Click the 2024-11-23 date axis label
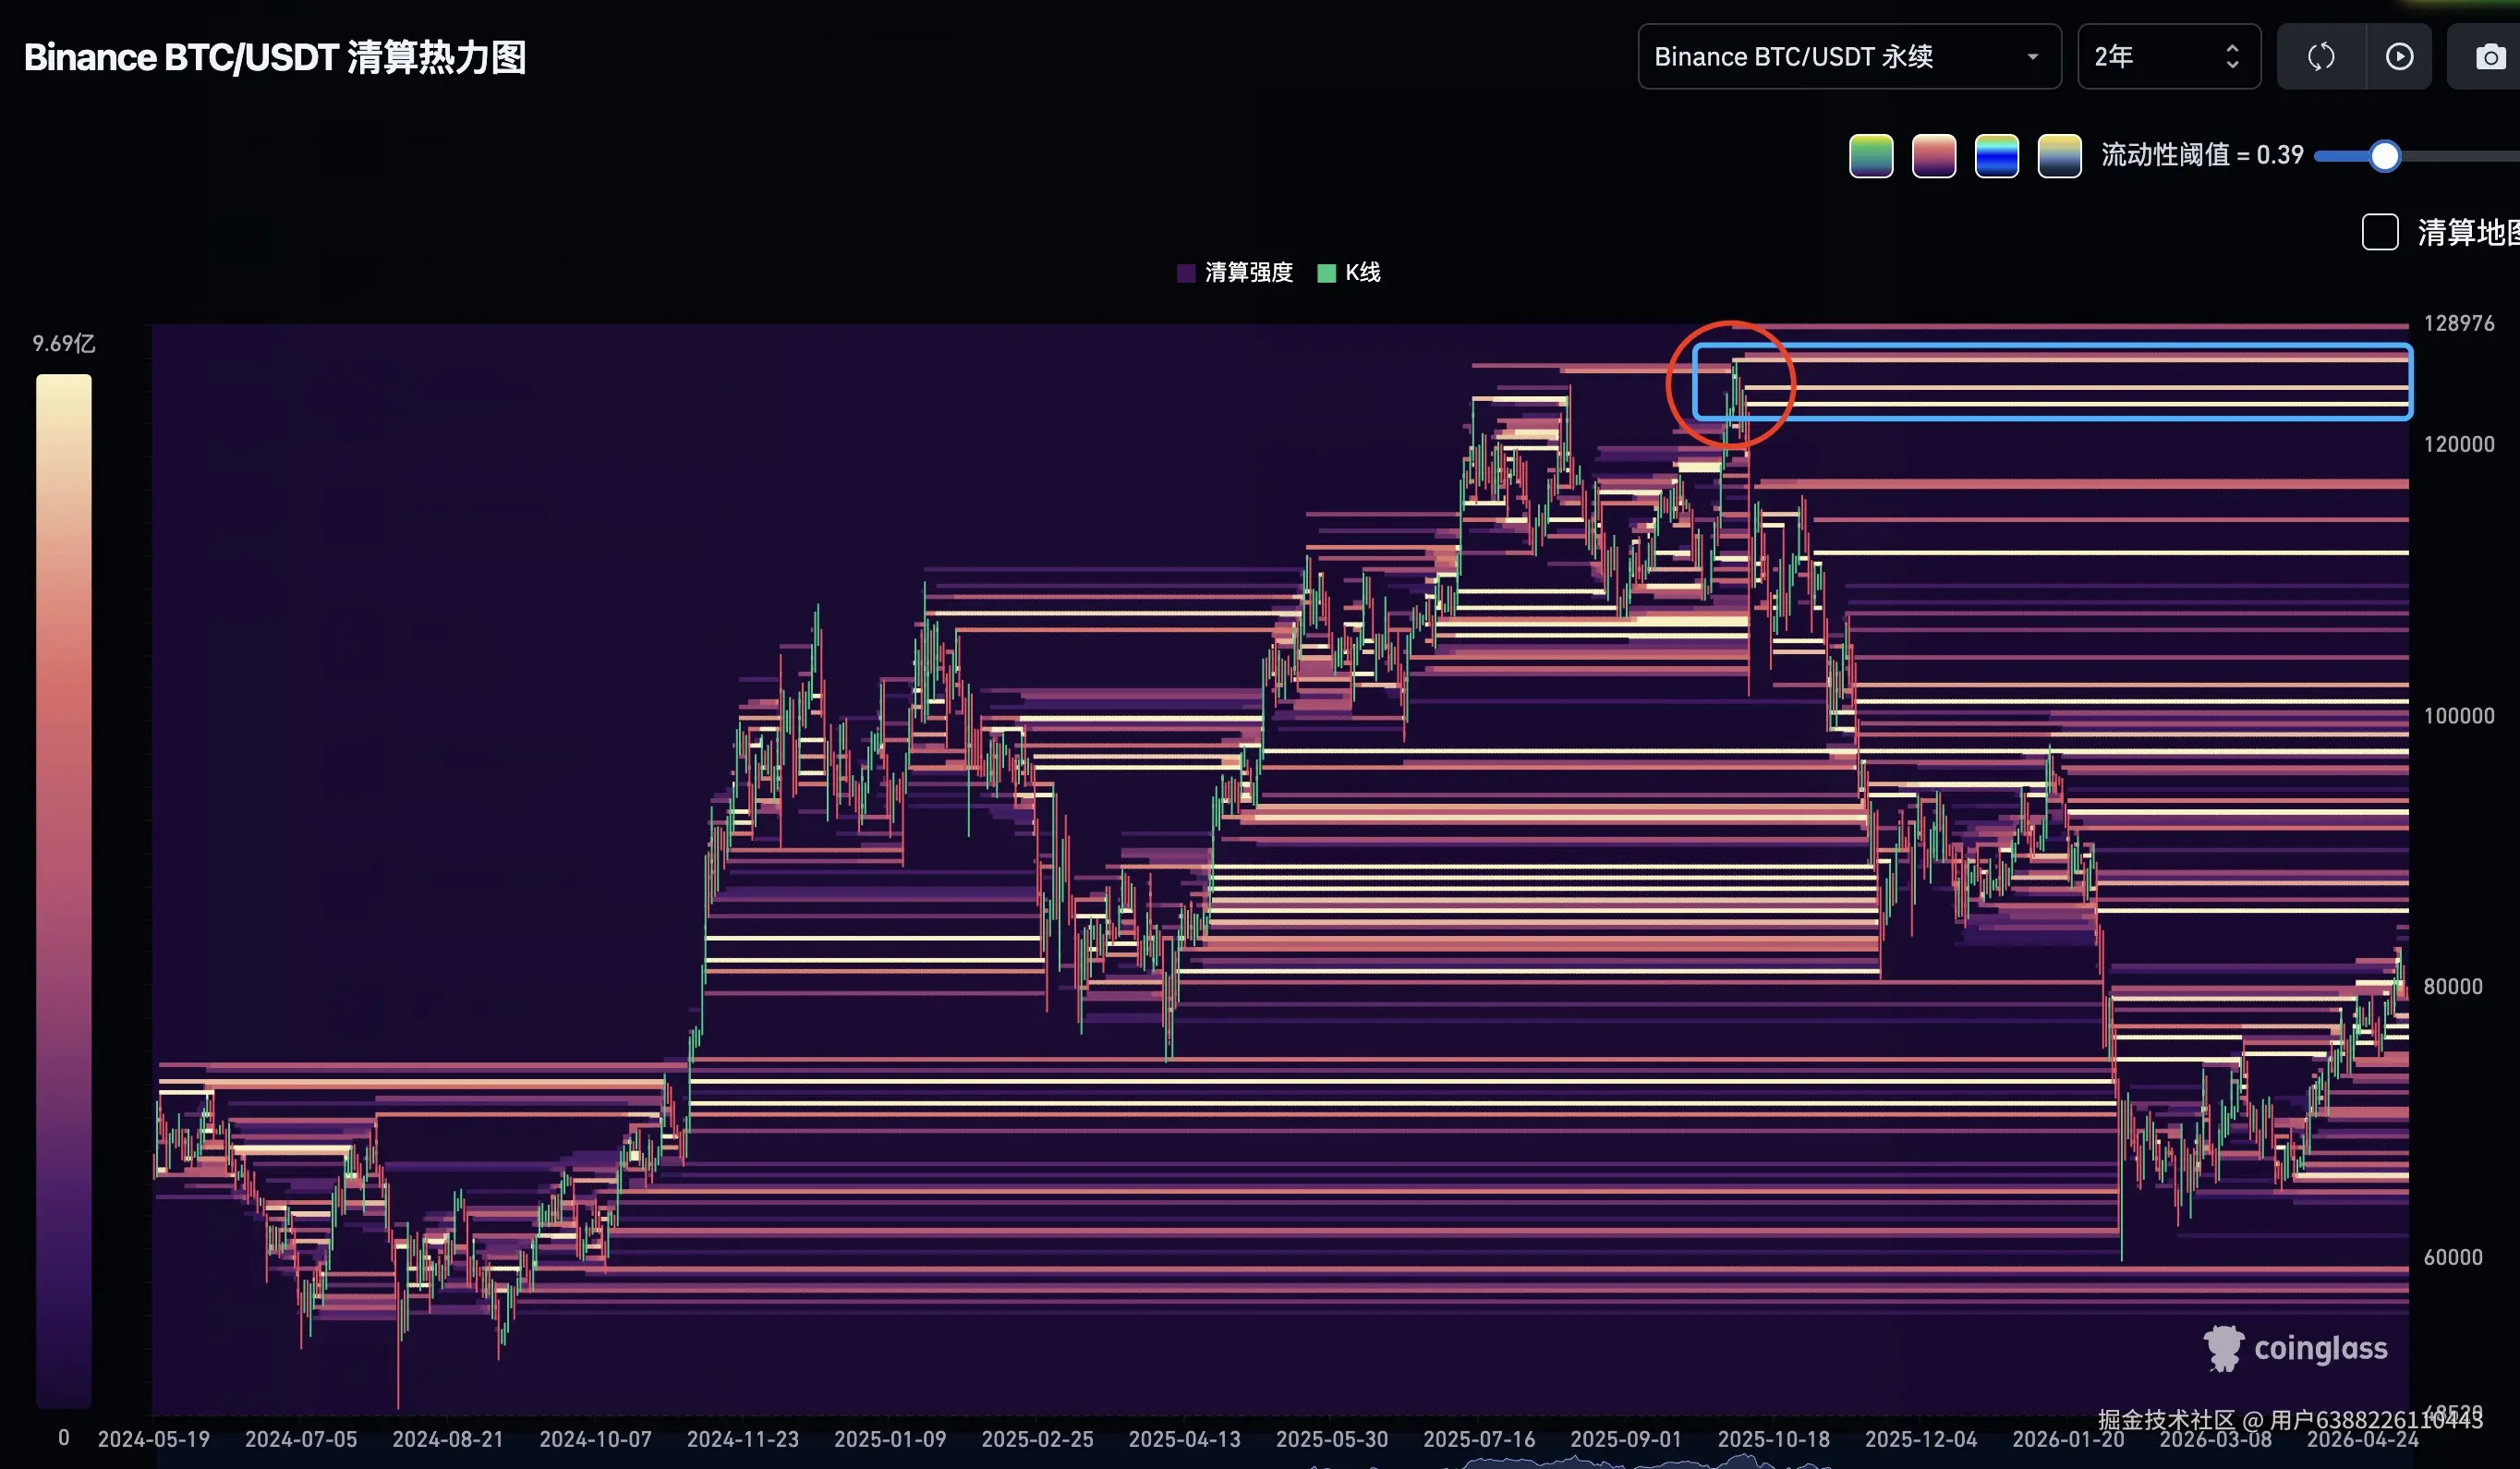2520x1469 pixels. (743, 1439)
